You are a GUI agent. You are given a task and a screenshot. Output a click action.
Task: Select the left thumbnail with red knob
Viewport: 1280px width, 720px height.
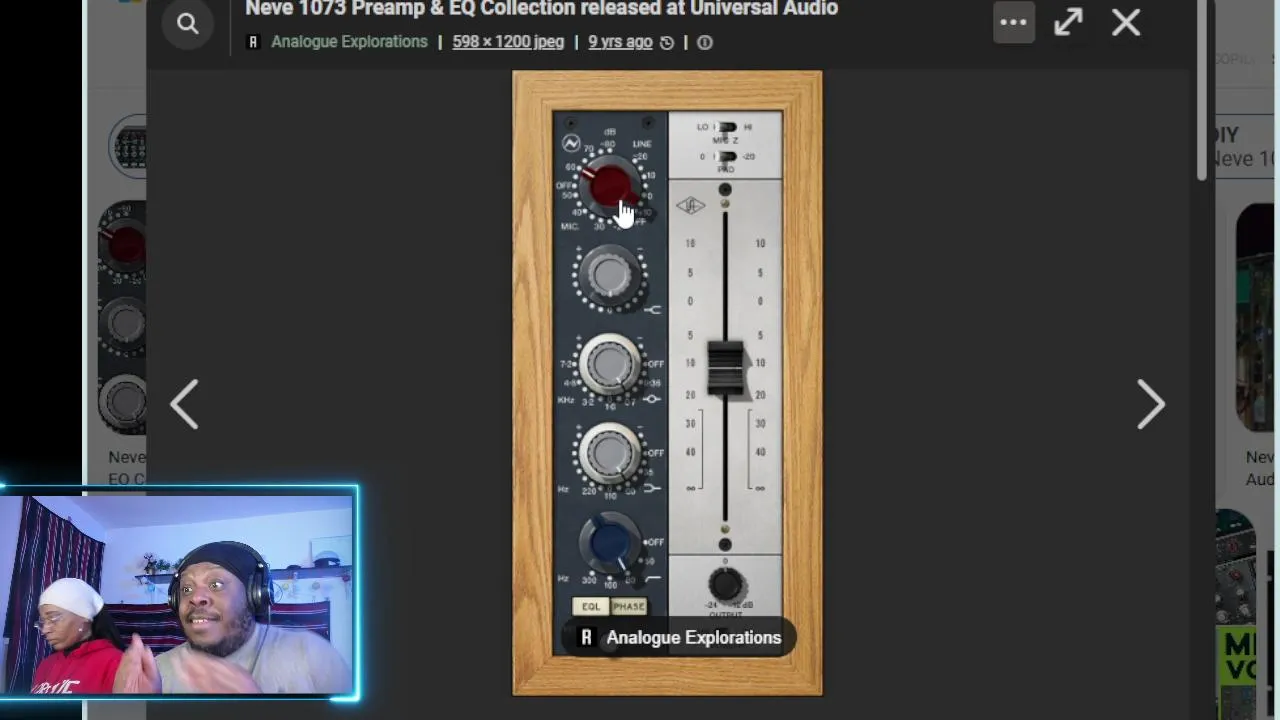click(122, 319)
